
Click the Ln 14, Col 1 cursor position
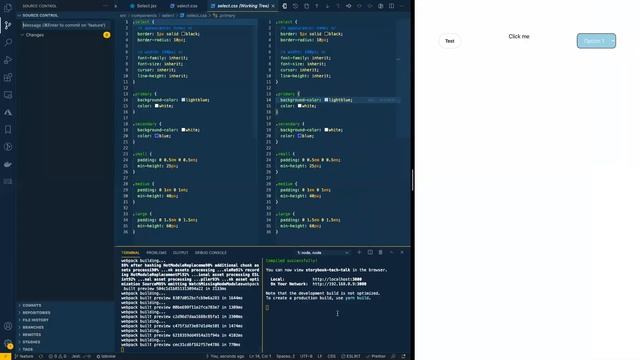pos(260,356)
